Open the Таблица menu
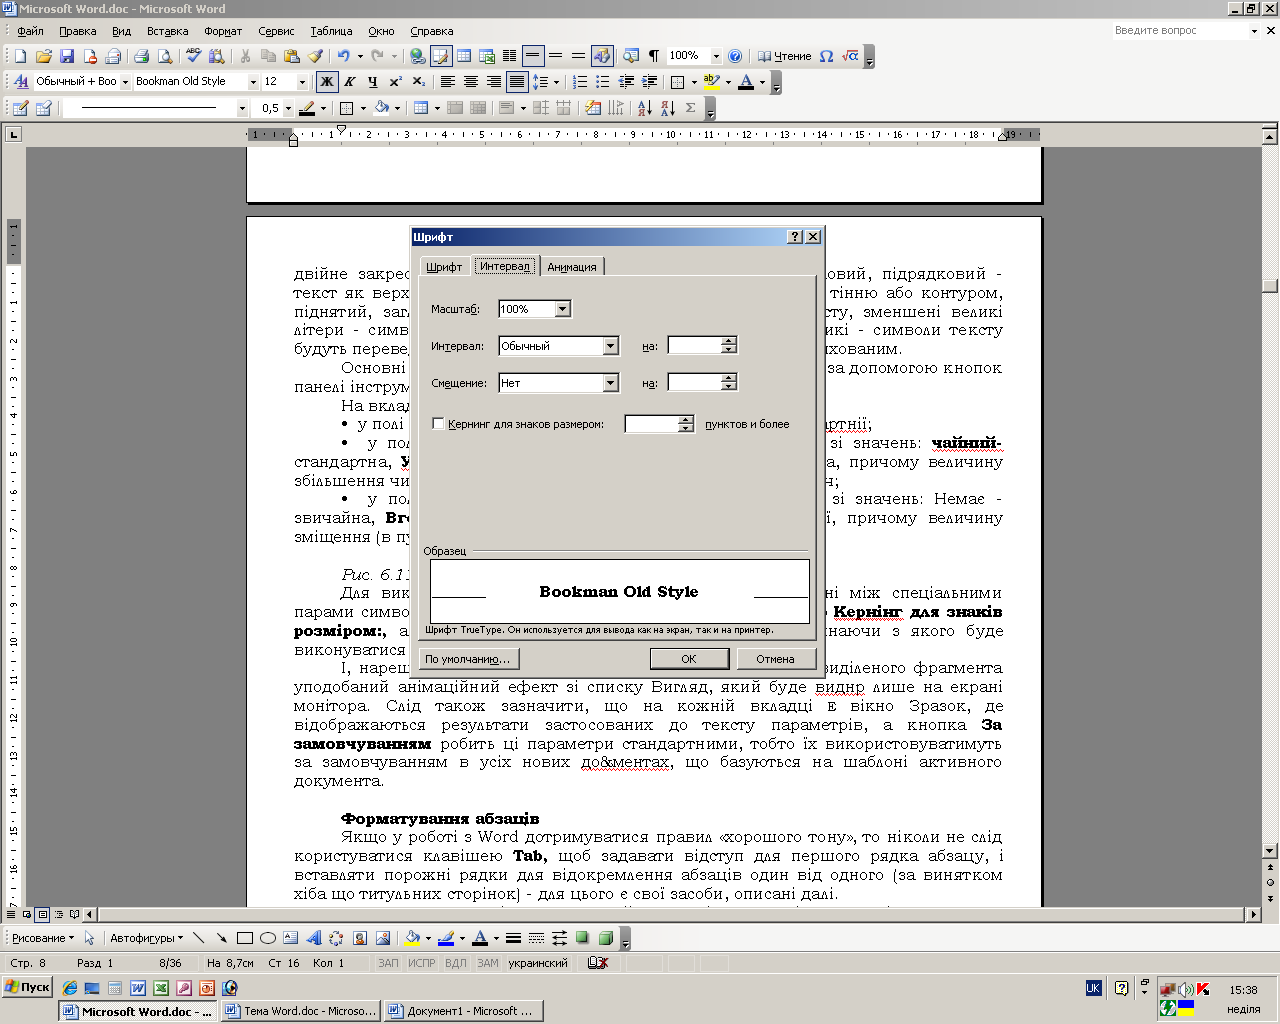The height and width of the screenshot is (1024, 1280). (331, 31)
